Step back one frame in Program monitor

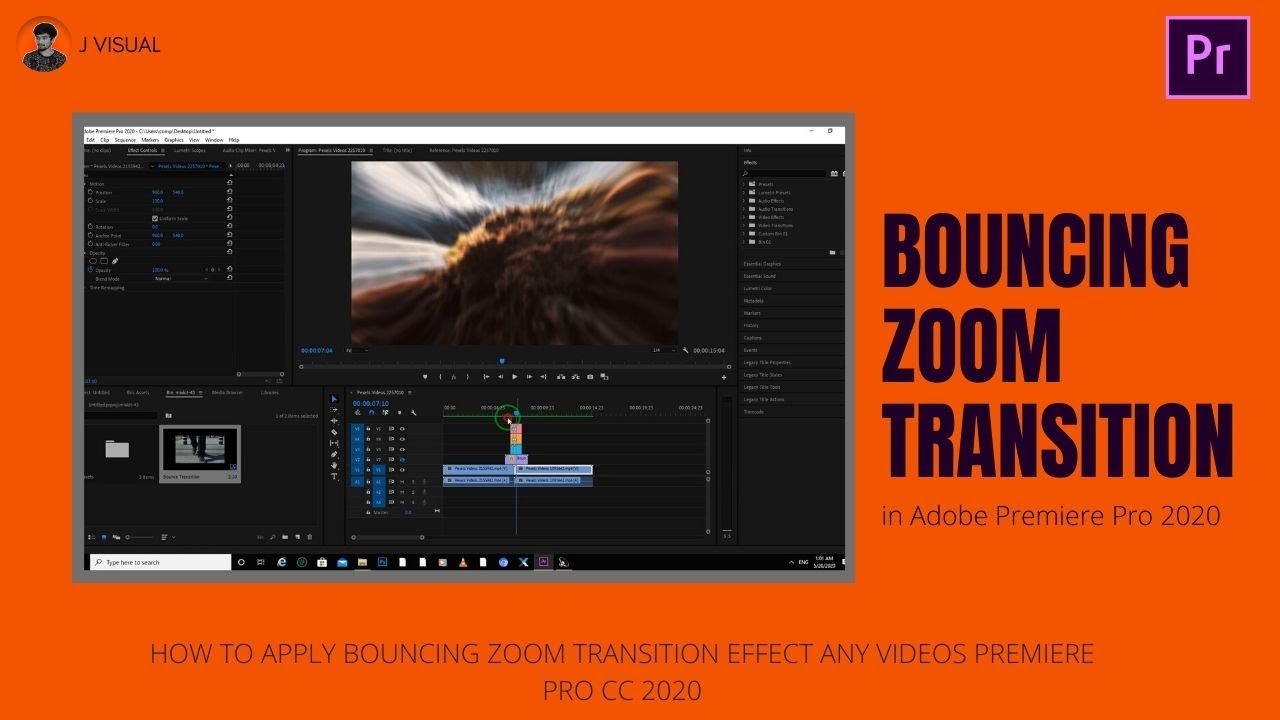coord(500,377)
